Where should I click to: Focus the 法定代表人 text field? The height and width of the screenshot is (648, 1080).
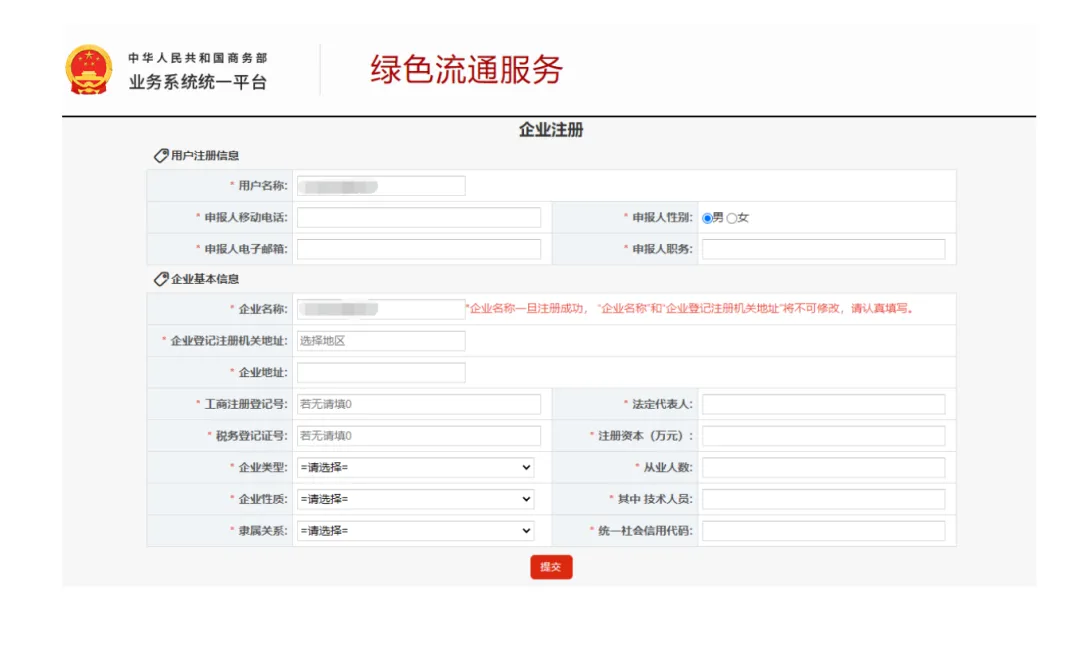tap(823, 404)
